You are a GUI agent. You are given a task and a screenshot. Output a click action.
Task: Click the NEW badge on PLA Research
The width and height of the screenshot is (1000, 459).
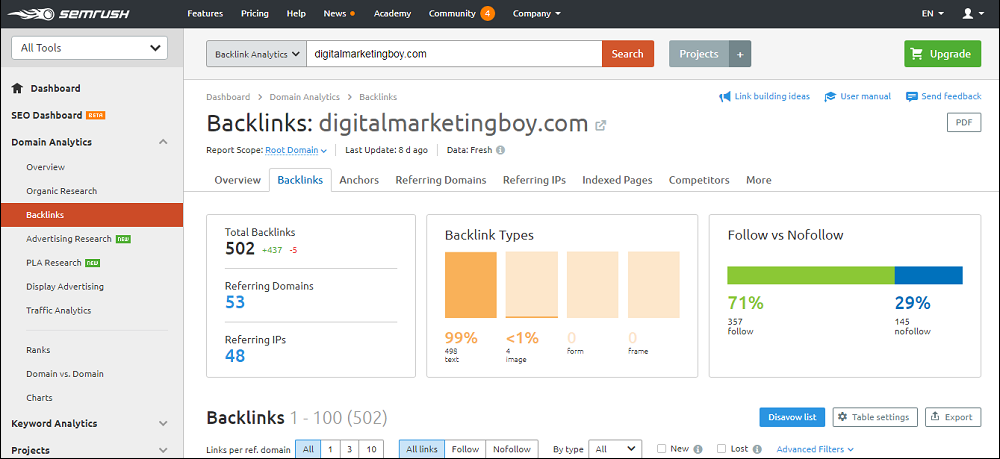pyautogui.click(x=93, y=263)
